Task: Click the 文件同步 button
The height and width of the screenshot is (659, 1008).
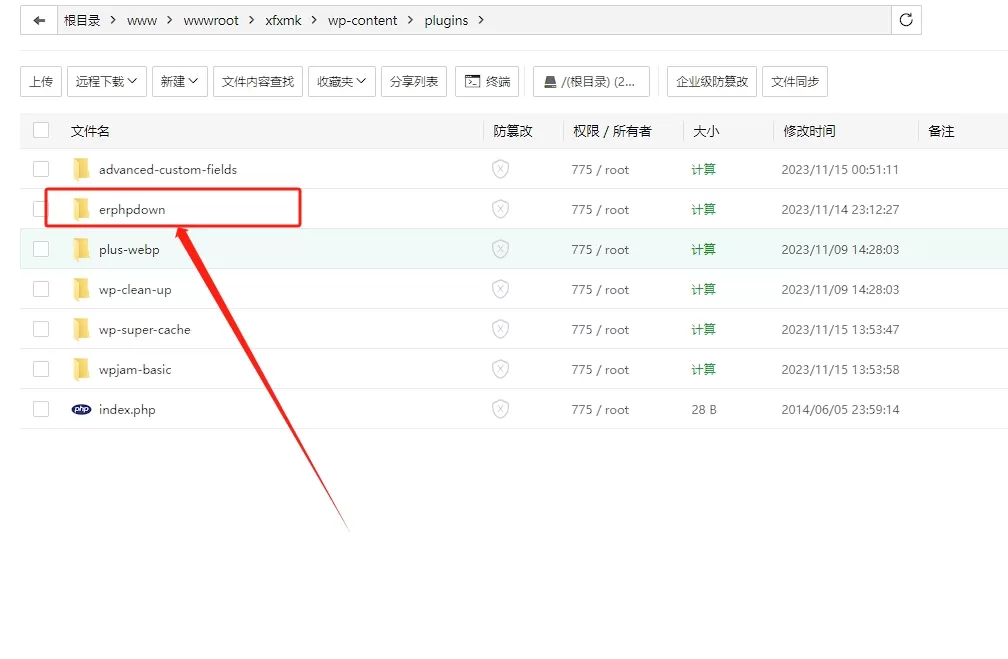Action: point(795,81)
